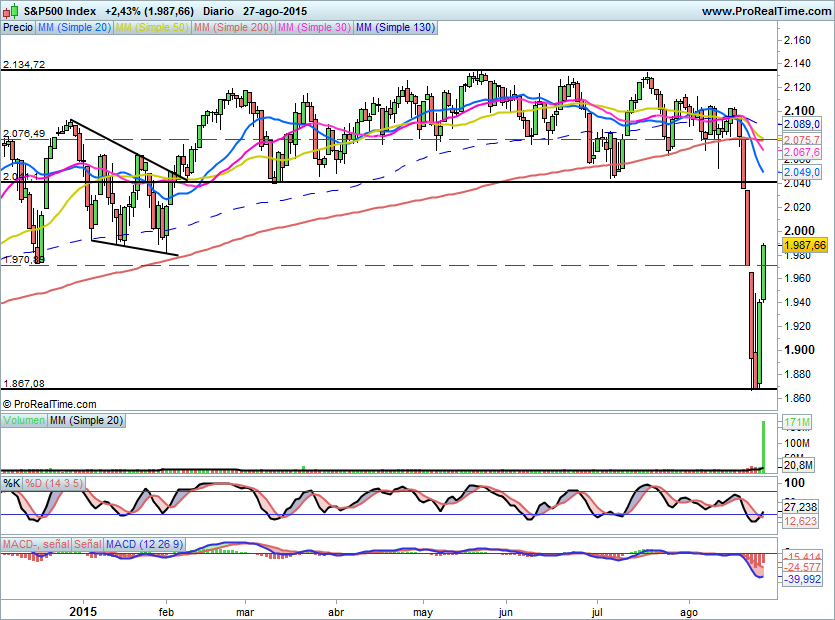Click the current price tag 1.987,66
Image resolution: width=835 pixels, height=620 pixels.
coord(805,245)
